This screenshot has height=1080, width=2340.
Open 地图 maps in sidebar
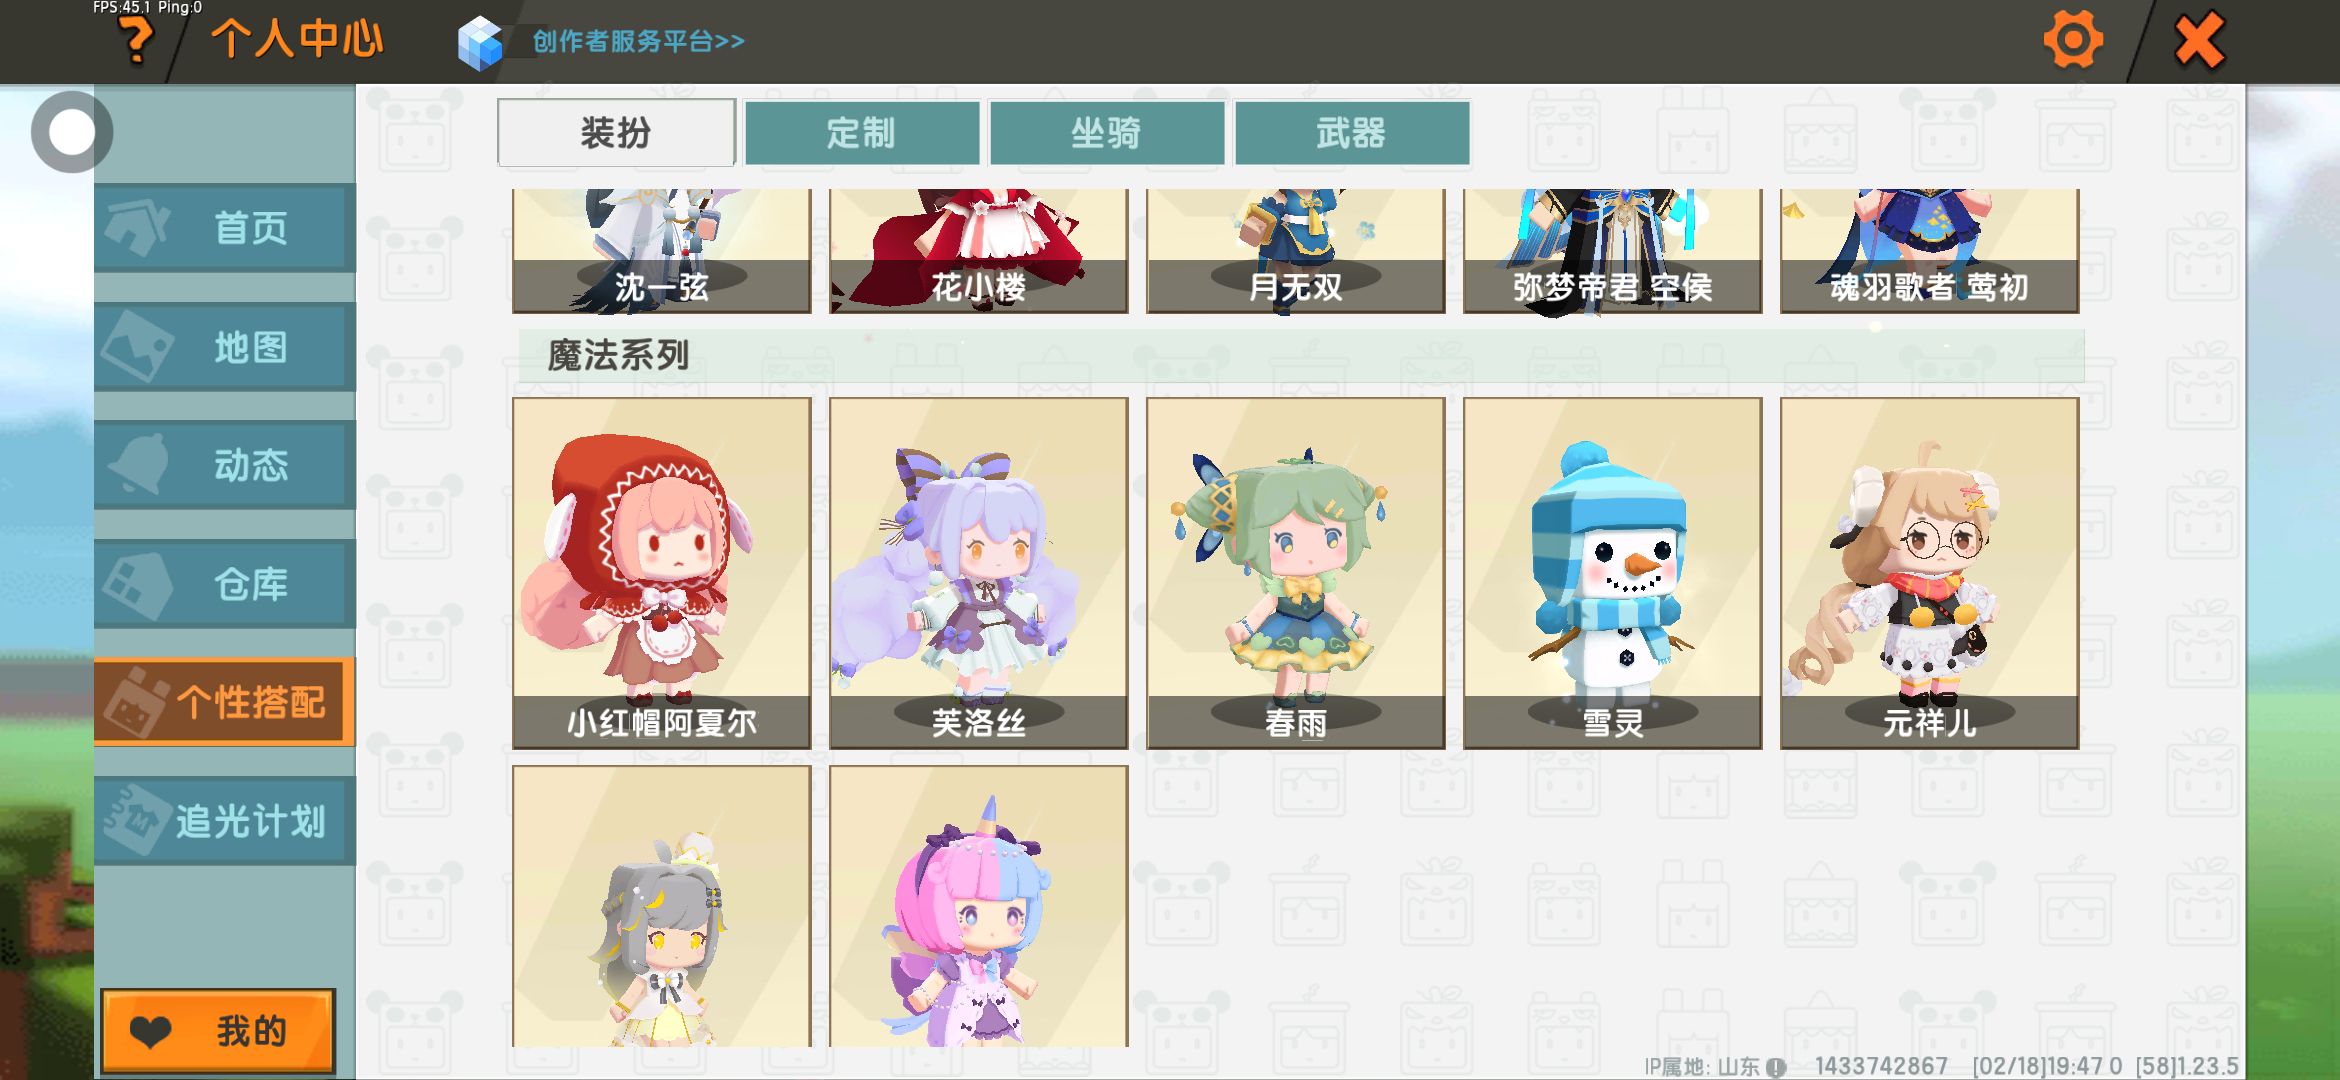coord(225,347)
